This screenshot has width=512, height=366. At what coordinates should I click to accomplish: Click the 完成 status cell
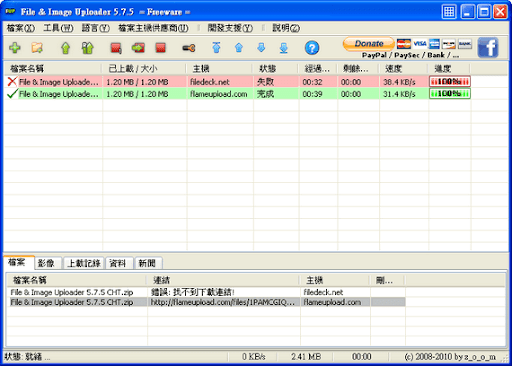click(276, 94)
